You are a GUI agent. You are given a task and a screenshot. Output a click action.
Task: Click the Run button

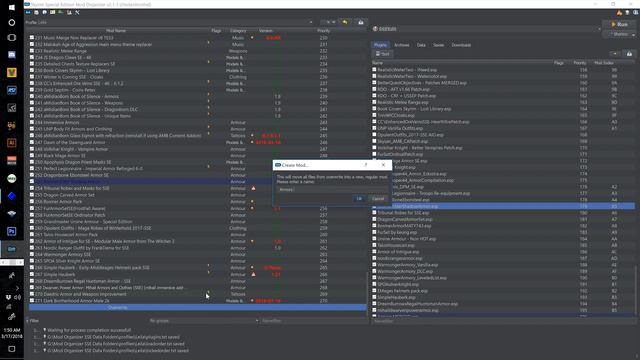pyautogui.click(x=619, y=24)
